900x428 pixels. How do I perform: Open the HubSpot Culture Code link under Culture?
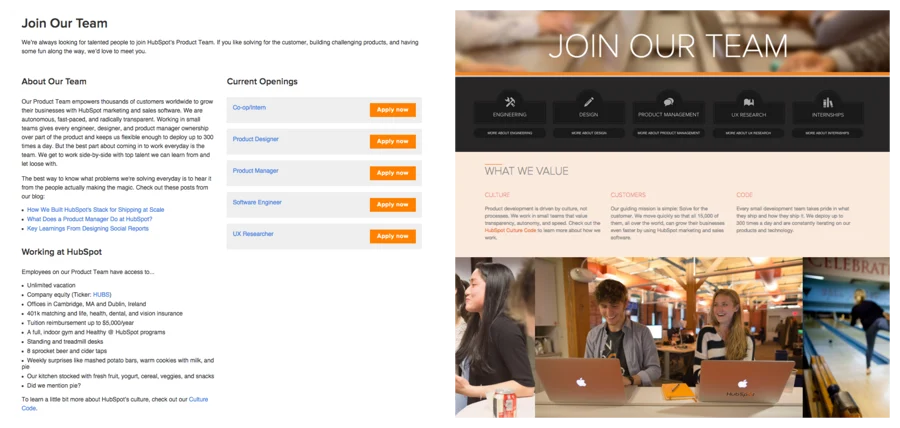point(511,231)
